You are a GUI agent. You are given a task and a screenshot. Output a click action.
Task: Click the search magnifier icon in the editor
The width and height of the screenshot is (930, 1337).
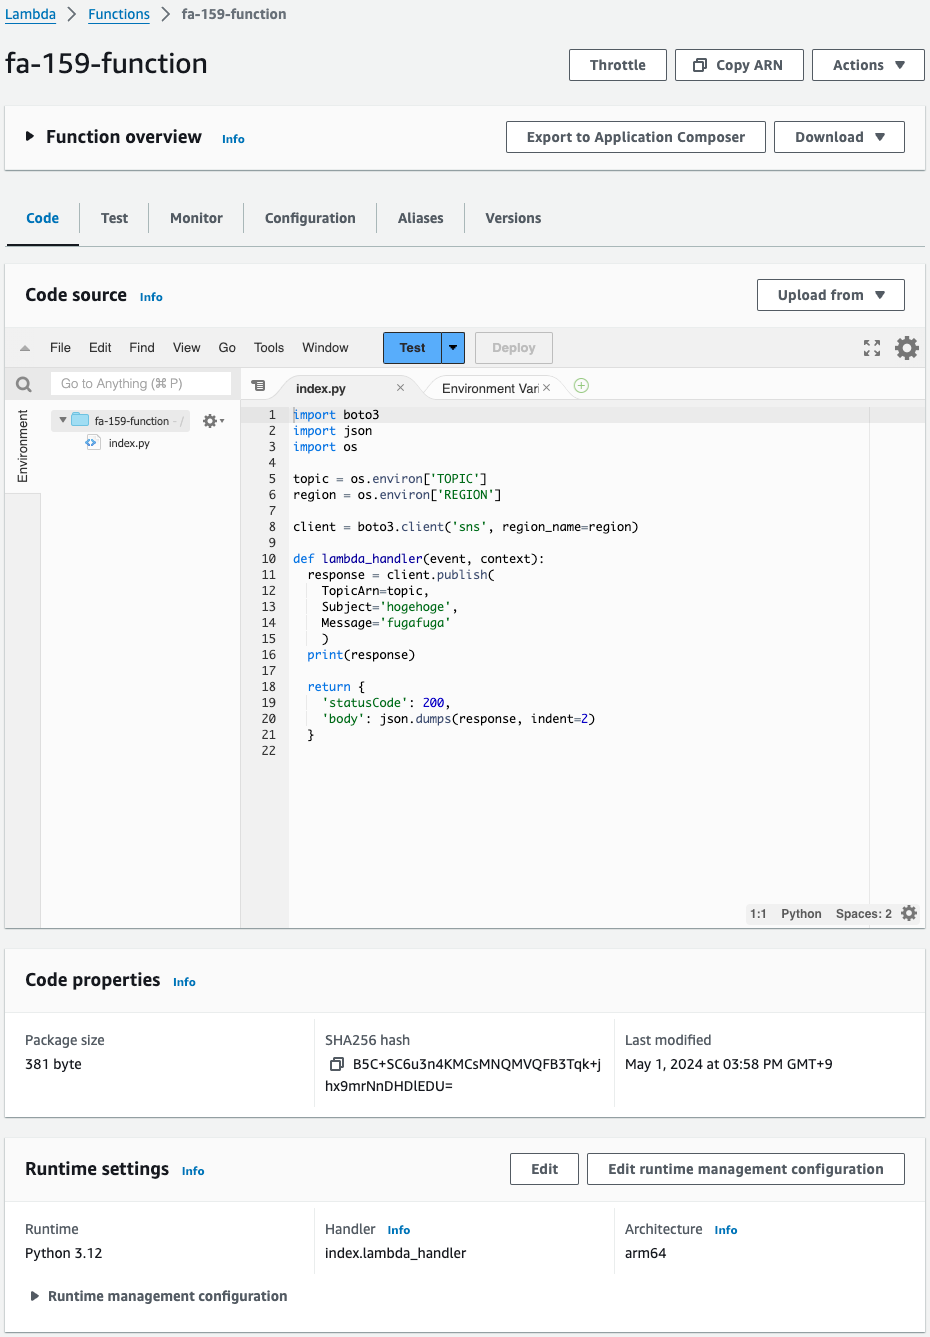coord(22,383)
